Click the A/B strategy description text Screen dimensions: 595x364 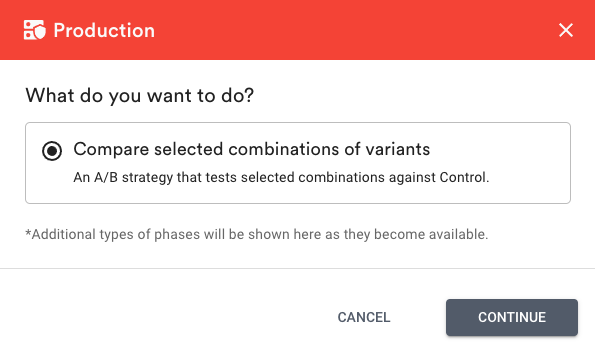[x=281, y=177]
